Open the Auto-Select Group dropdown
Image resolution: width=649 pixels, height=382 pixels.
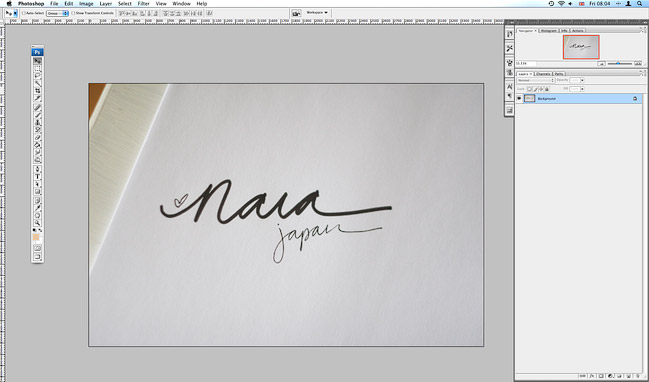click(x=58, y=13)
